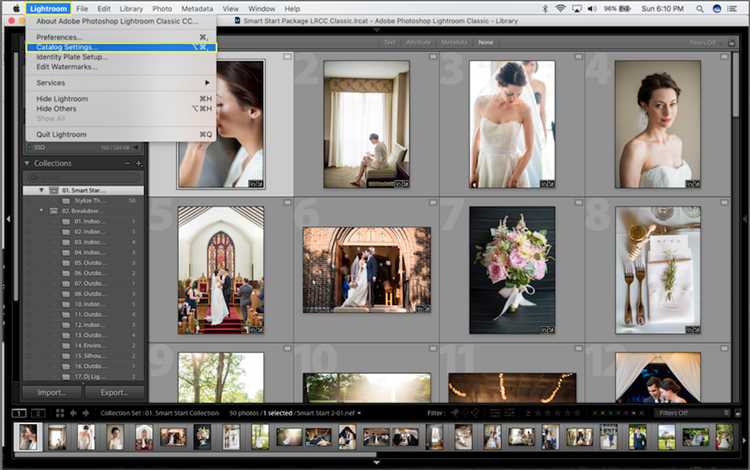The image size is (750, 470).
Task: Click the Wi-Fi status icon
Action: tap(561, 9)
